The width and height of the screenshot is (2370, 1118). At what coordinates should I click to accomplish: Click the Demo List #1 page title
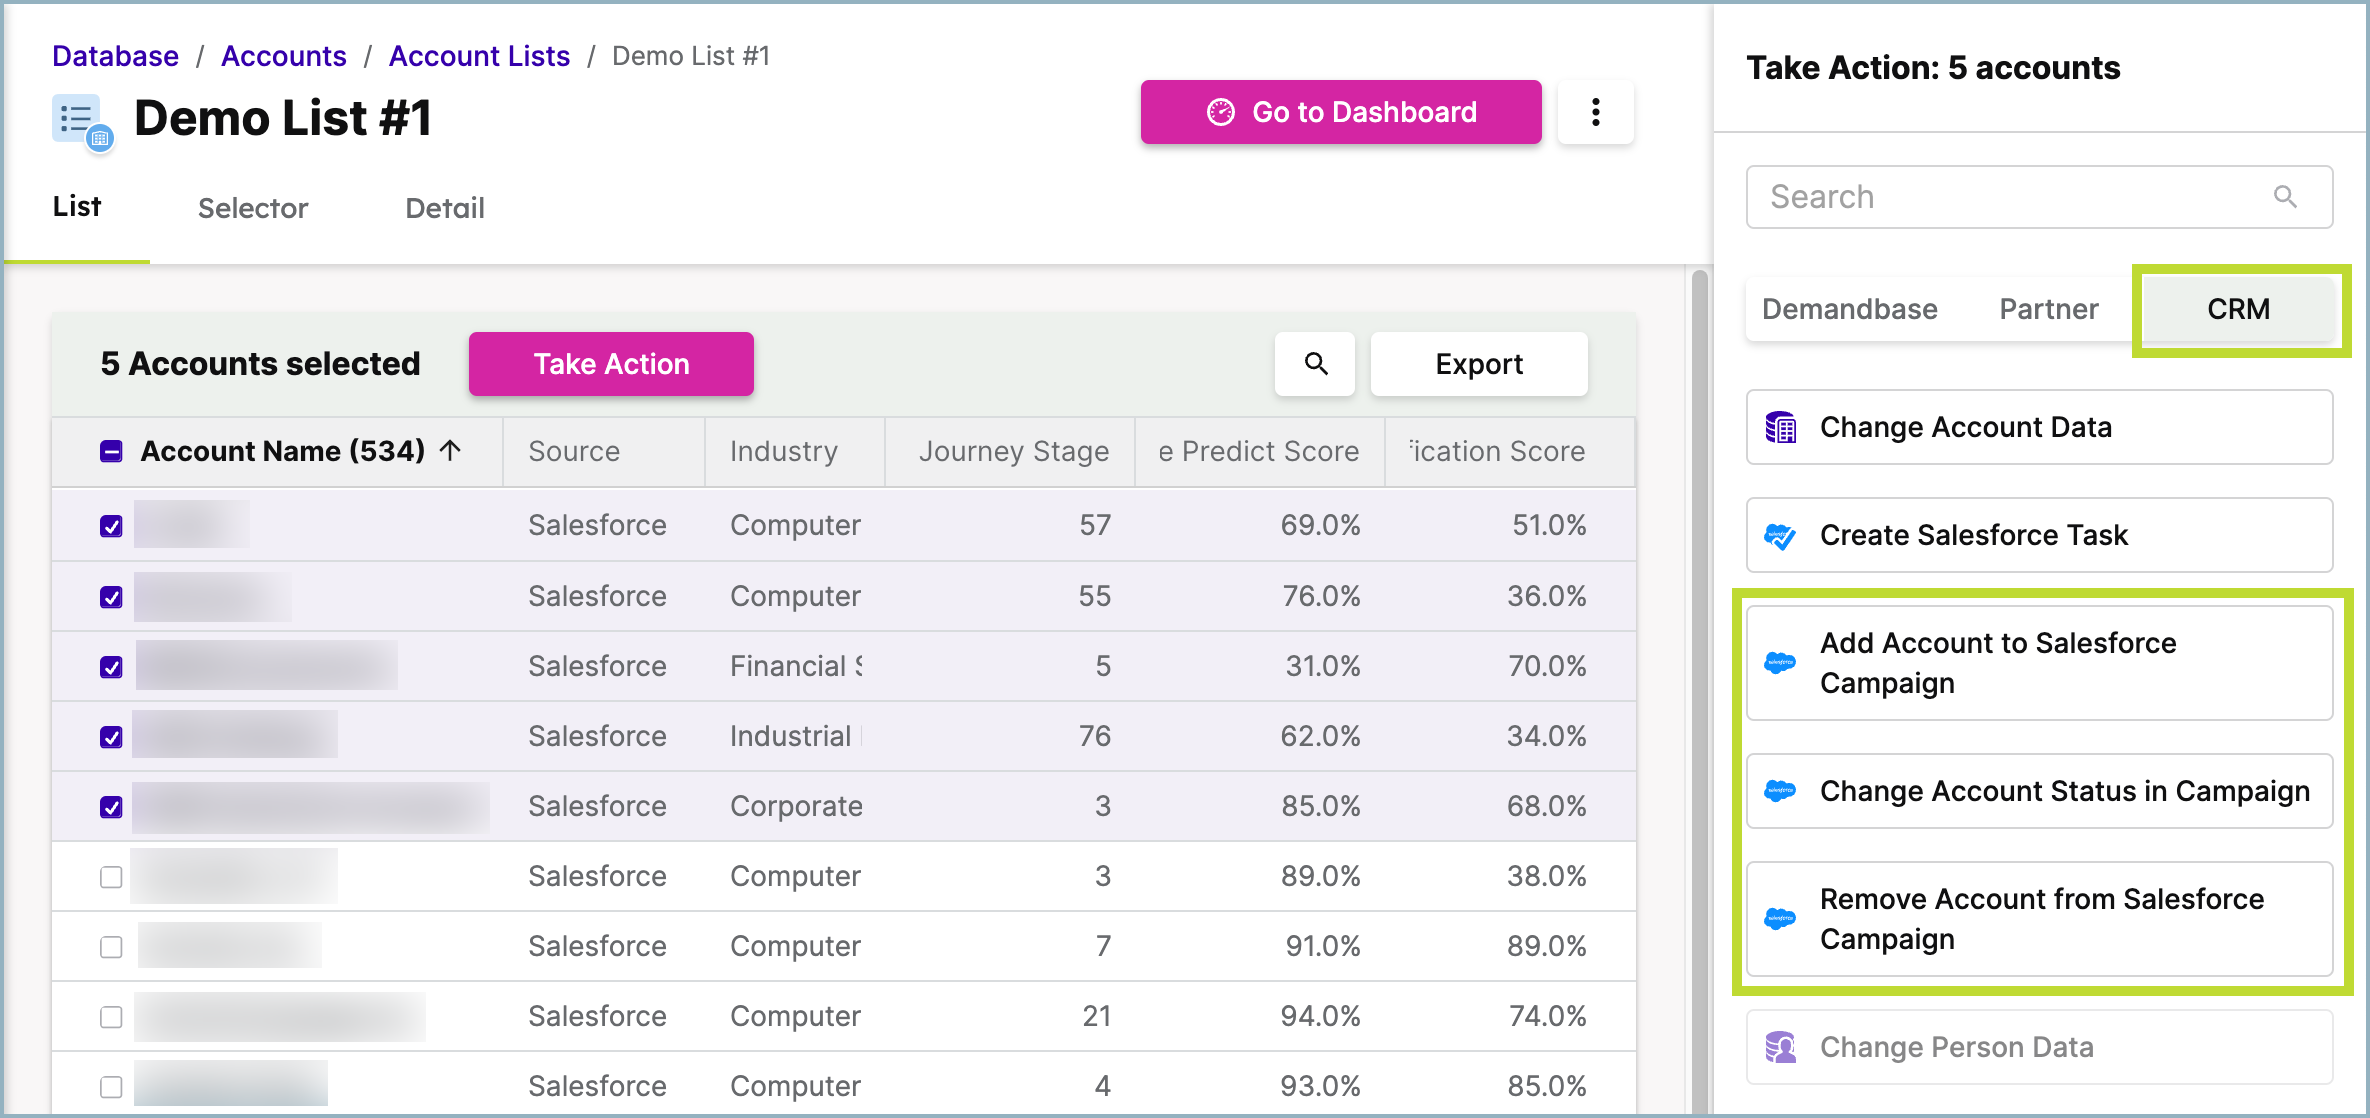(x=283, y=118)
